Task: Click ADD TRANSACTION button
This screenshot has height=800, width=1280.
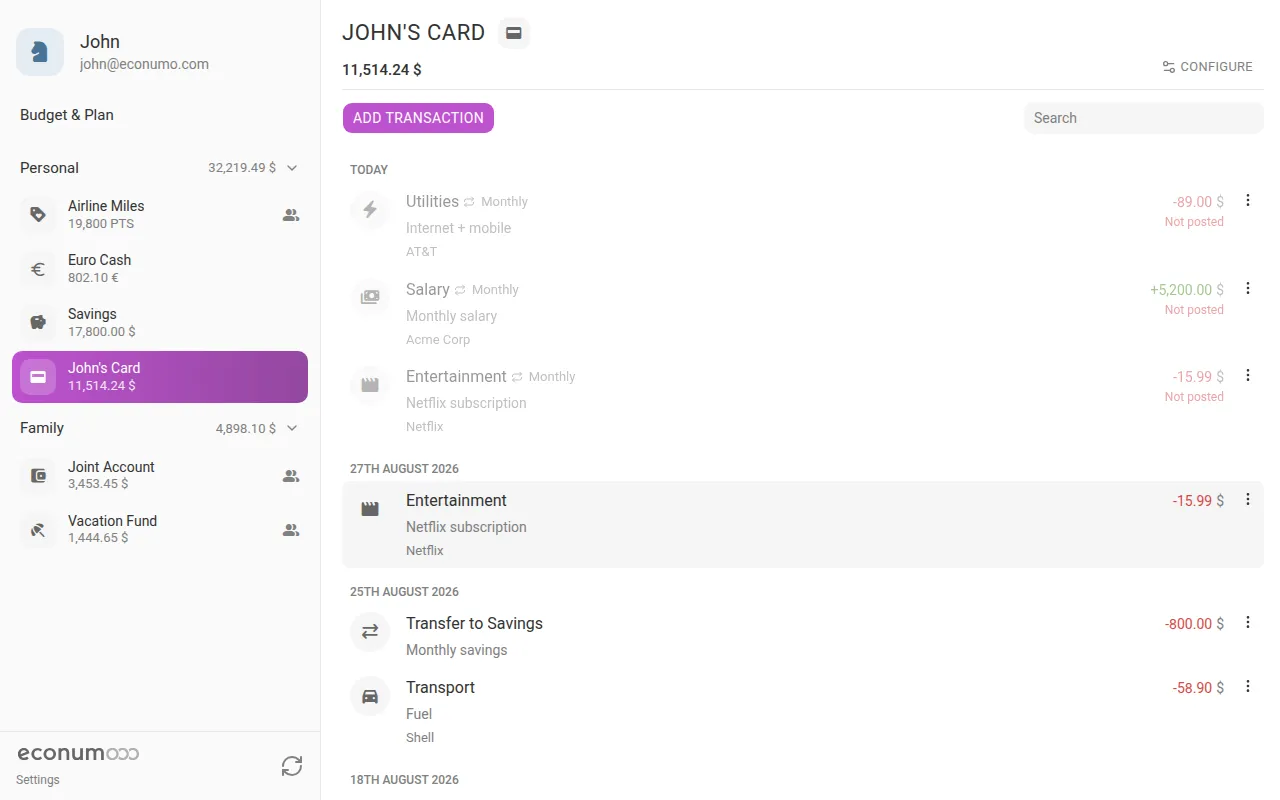Action: pos(418,118)
